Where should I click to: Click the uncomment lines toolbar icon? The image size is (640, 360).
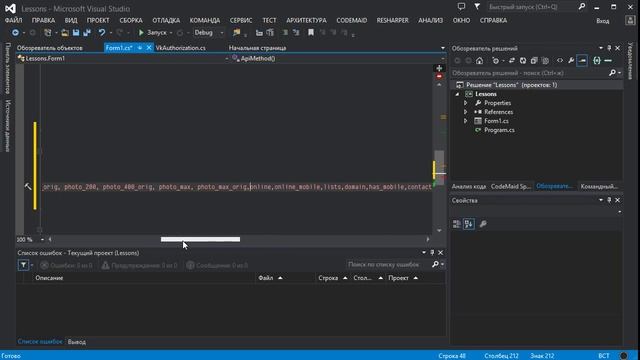click(296, 33)
